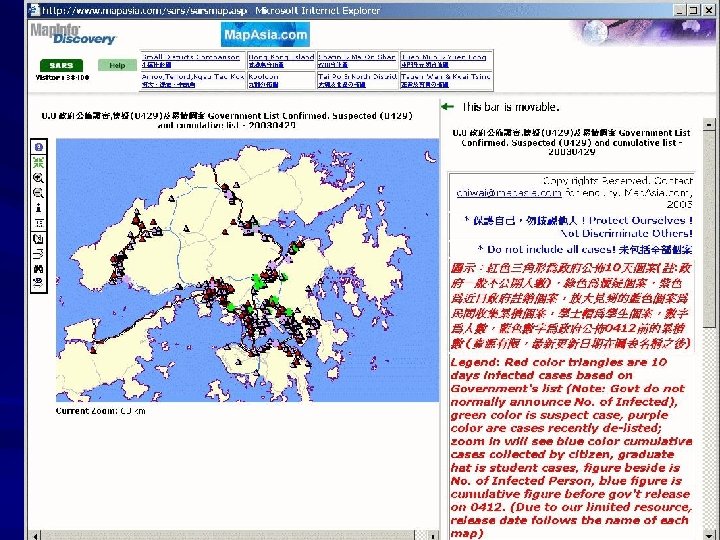
Task: Click the right panel scroll-up arrow
Action: click(709, 124)
